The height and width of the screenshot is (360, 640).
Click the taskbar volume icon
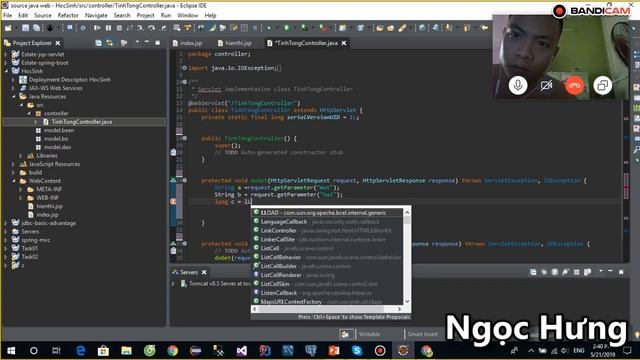click(x=564, y=351)
